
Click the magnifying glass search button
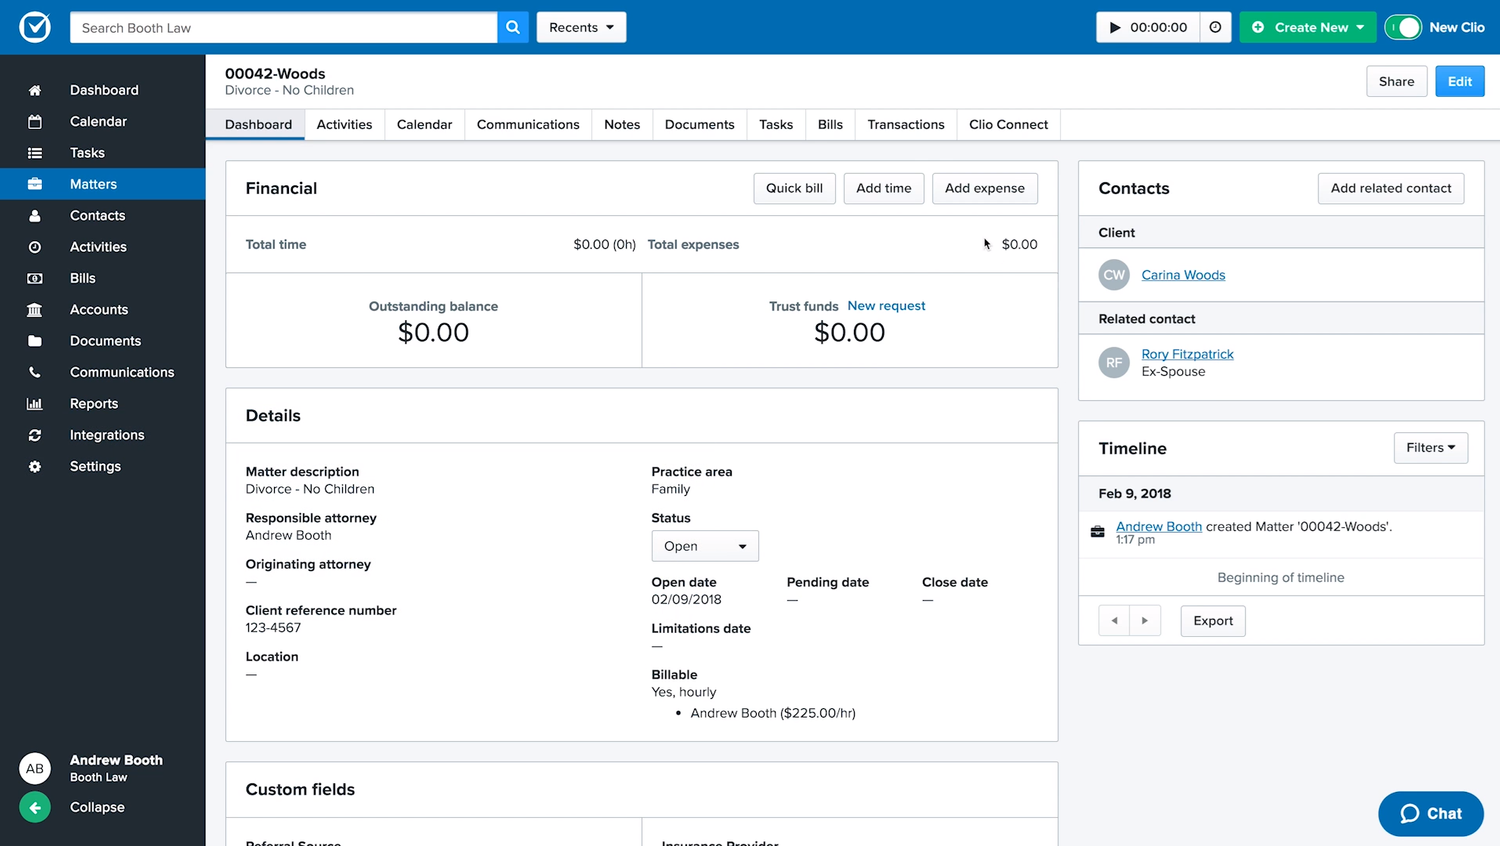pyautogui.click(x=512, y=27)
